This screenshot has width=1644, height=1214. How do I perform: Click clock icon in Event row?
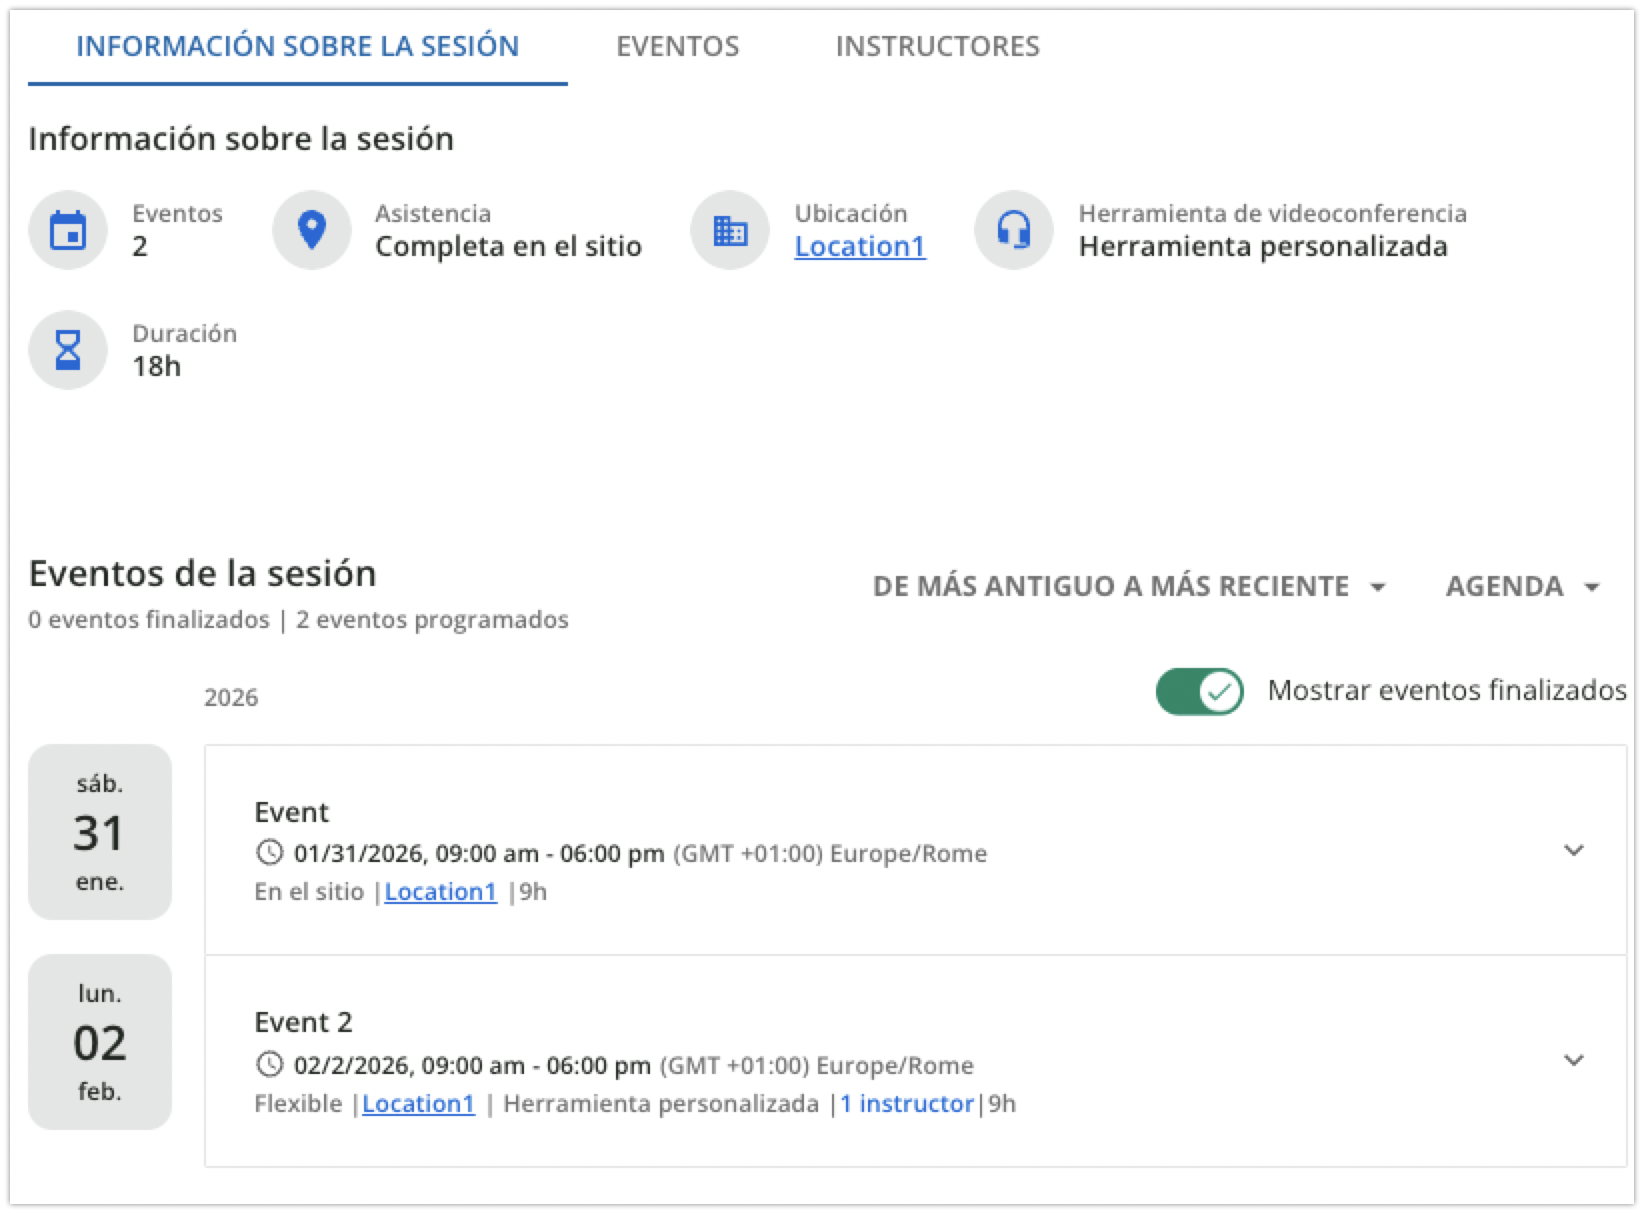pos(269,853)
